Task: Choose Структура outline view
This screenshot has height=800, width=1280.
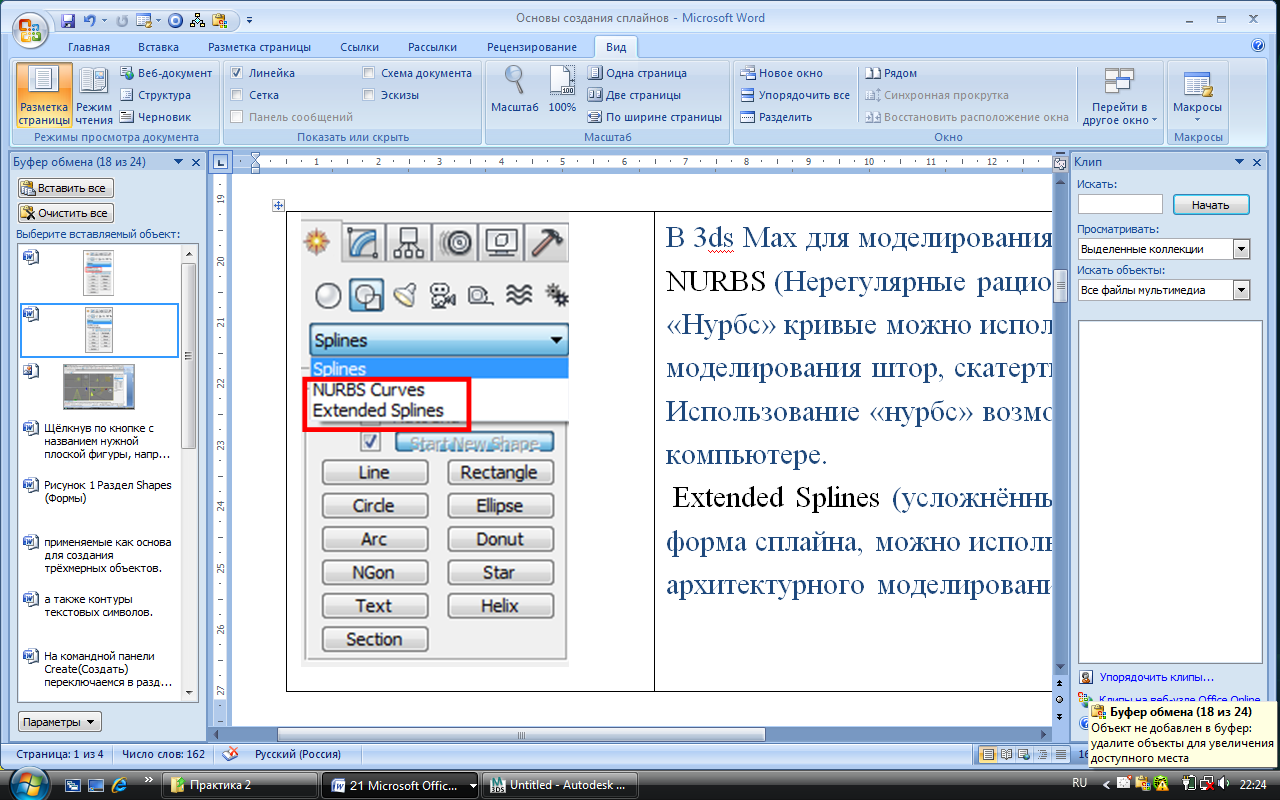Action: (x=156, y=95)
